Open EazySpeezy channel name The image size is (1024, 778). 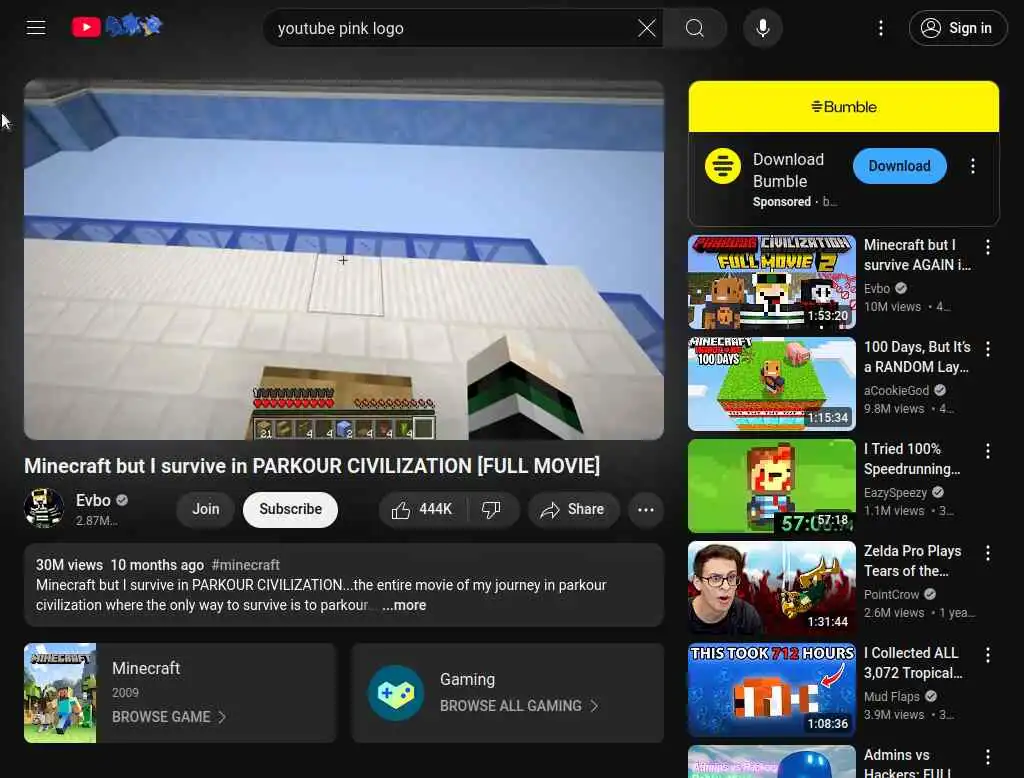coord(895,493)
